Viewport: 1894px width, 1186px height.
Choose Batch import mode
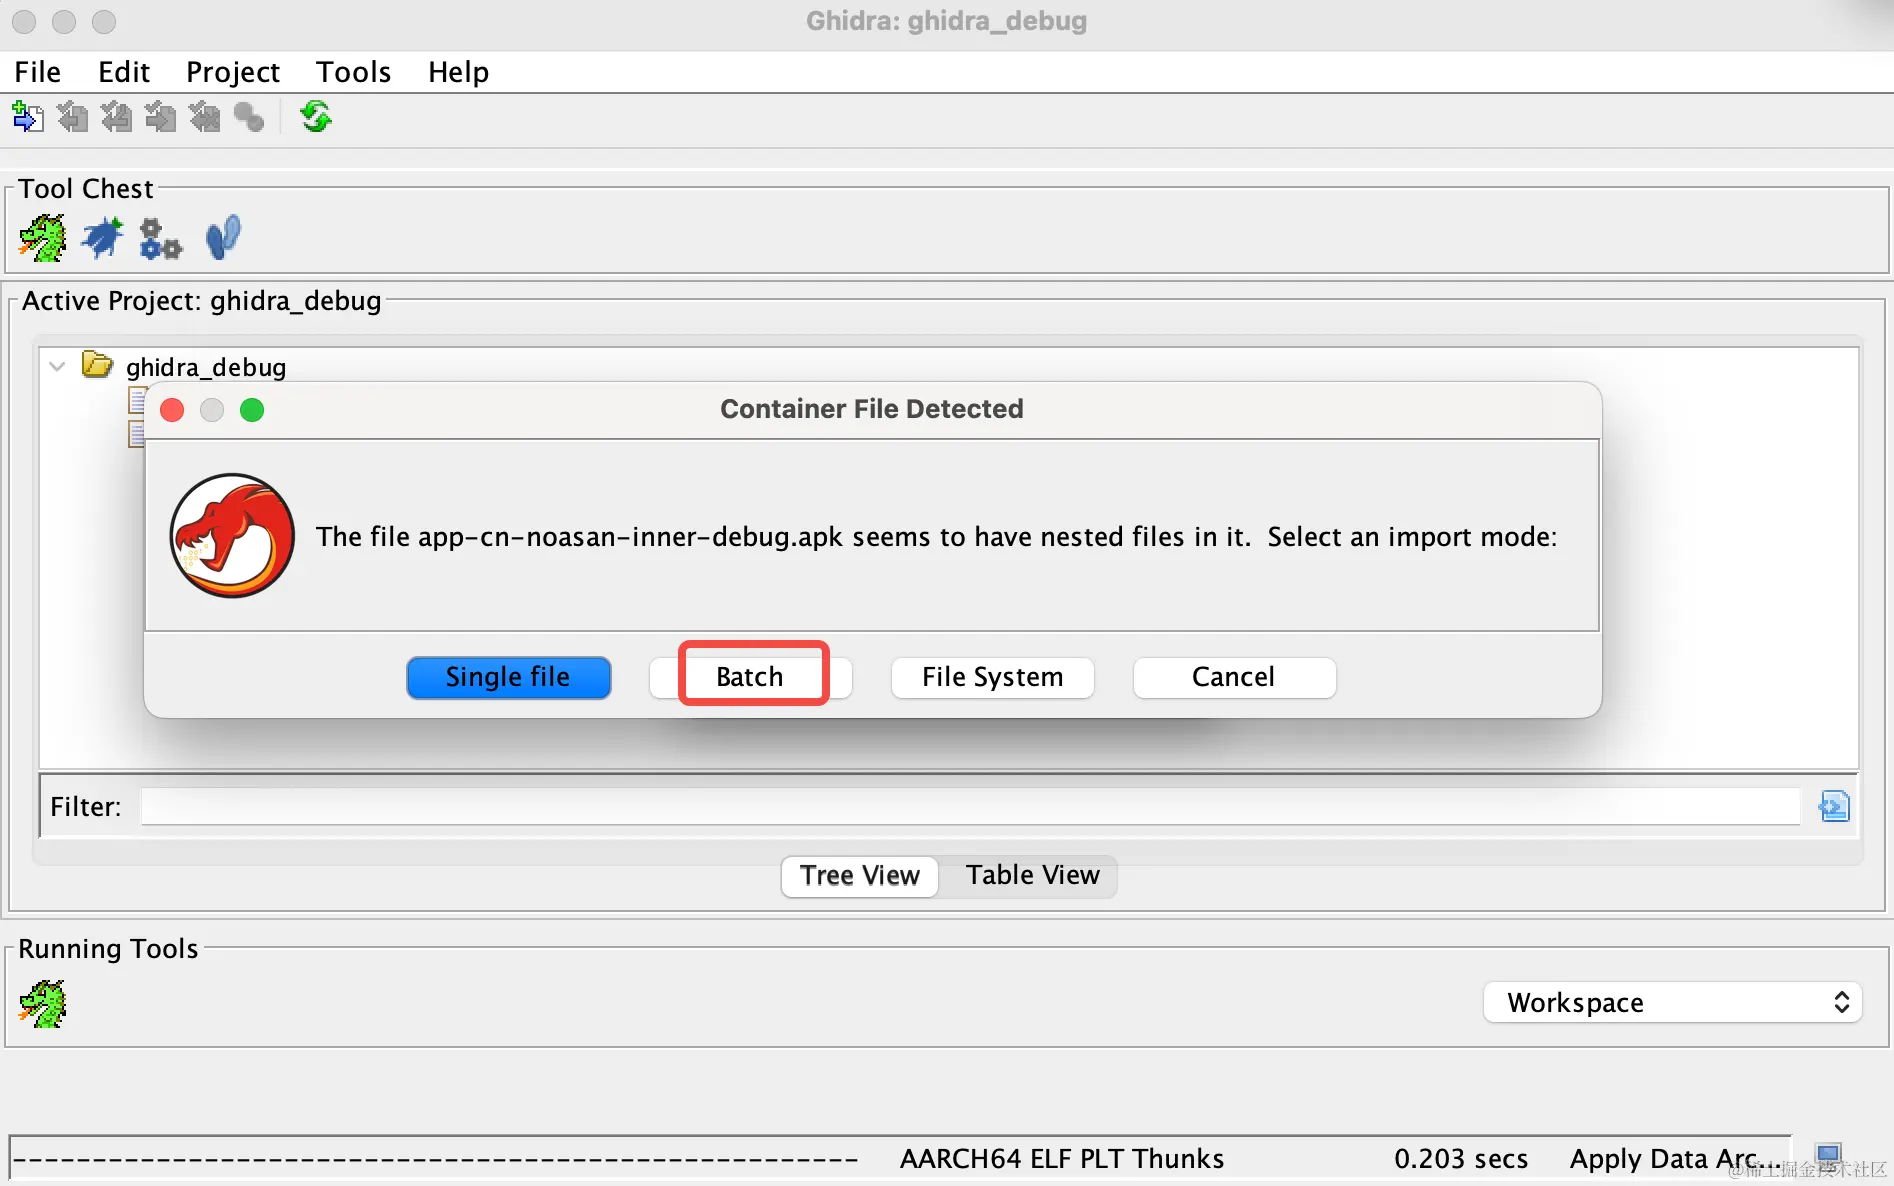click(750, 677)
